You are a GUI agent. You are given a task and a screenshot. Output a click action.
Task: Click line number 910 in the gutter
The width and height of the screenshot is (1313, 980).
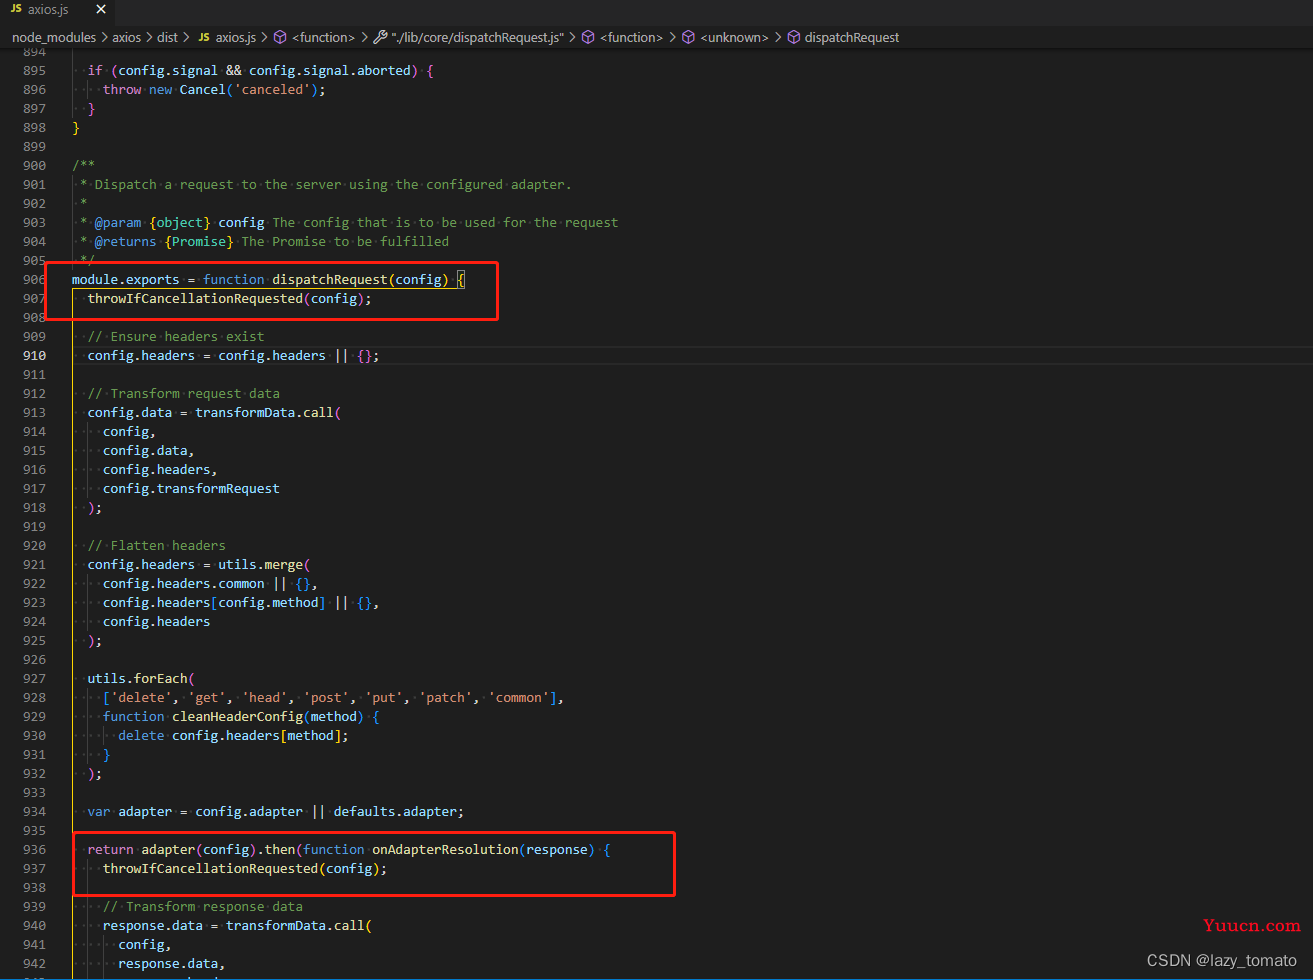coord(34,355)
